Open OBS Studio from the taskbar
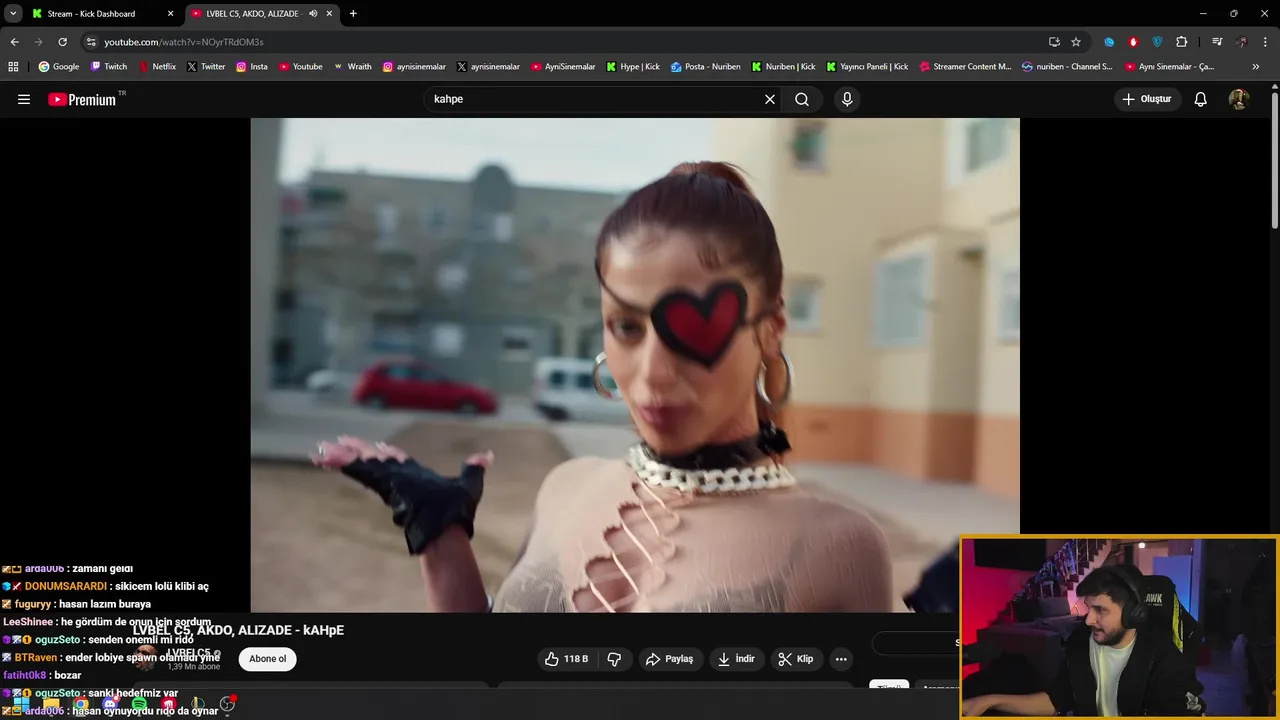The width and height of the screenshot is (1280, 720). click(x=227, y=705)
